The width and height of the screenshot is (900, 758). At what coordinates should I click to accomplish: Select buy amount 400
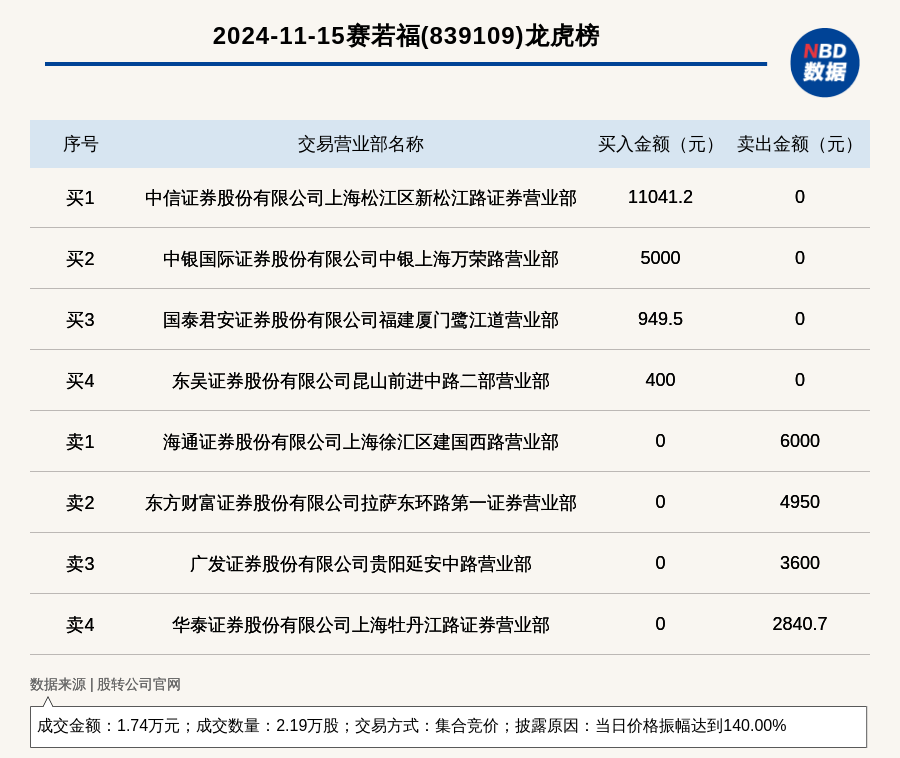click(x=660, y=380)
